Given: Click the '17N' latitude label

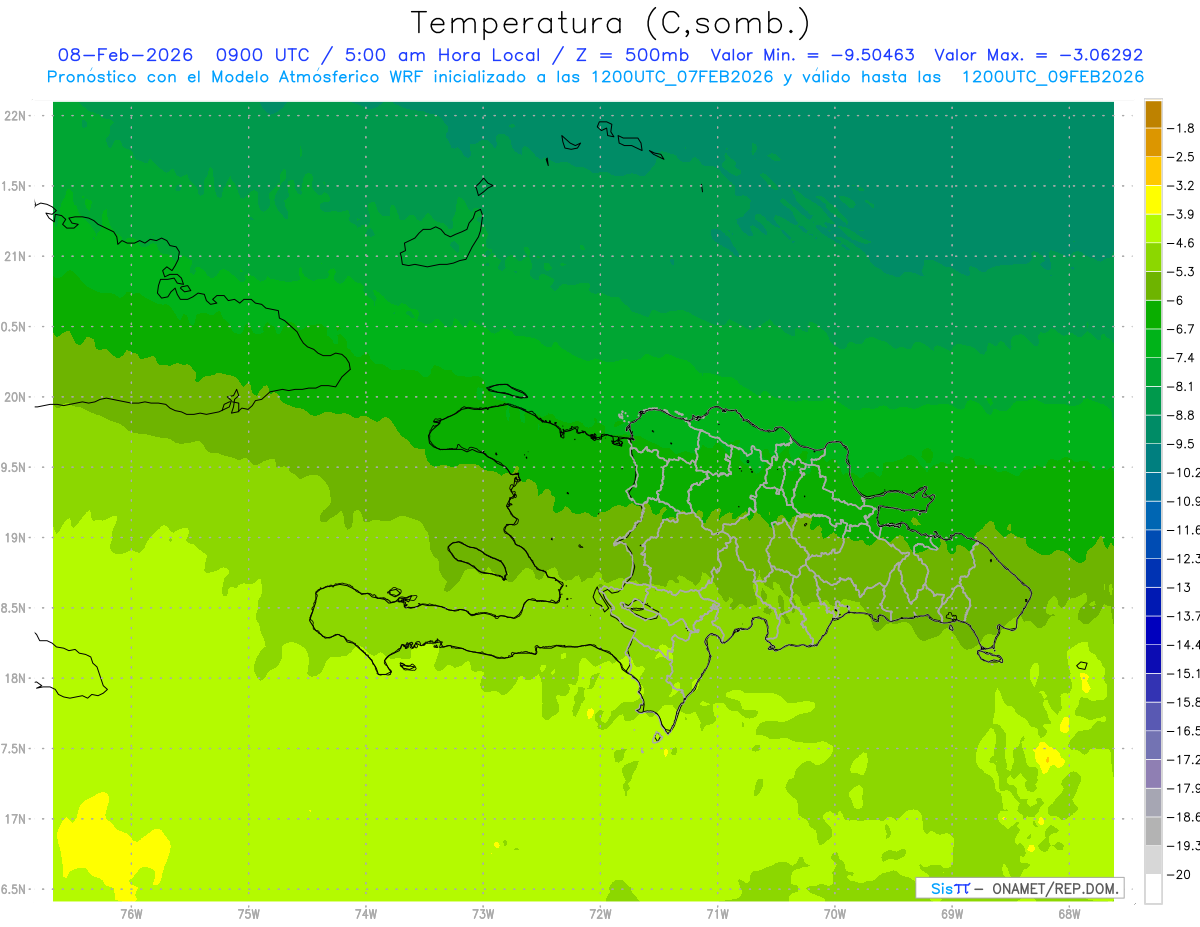Looking at the screenshot, I should [x=15, y=819].
